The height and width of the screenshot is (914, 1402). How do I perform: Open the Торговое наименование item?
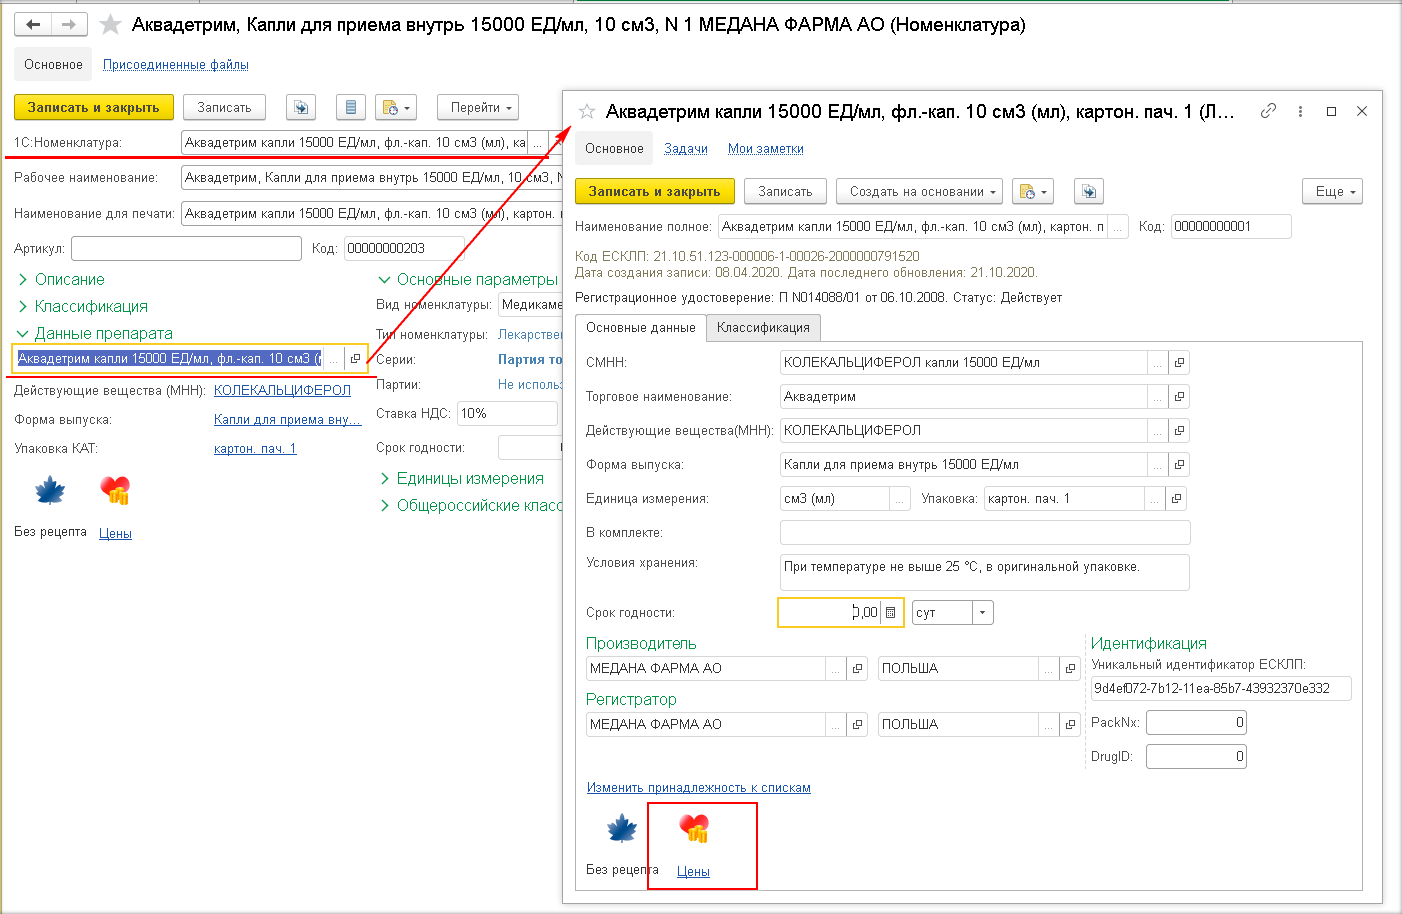click(x=1179, y=397)
